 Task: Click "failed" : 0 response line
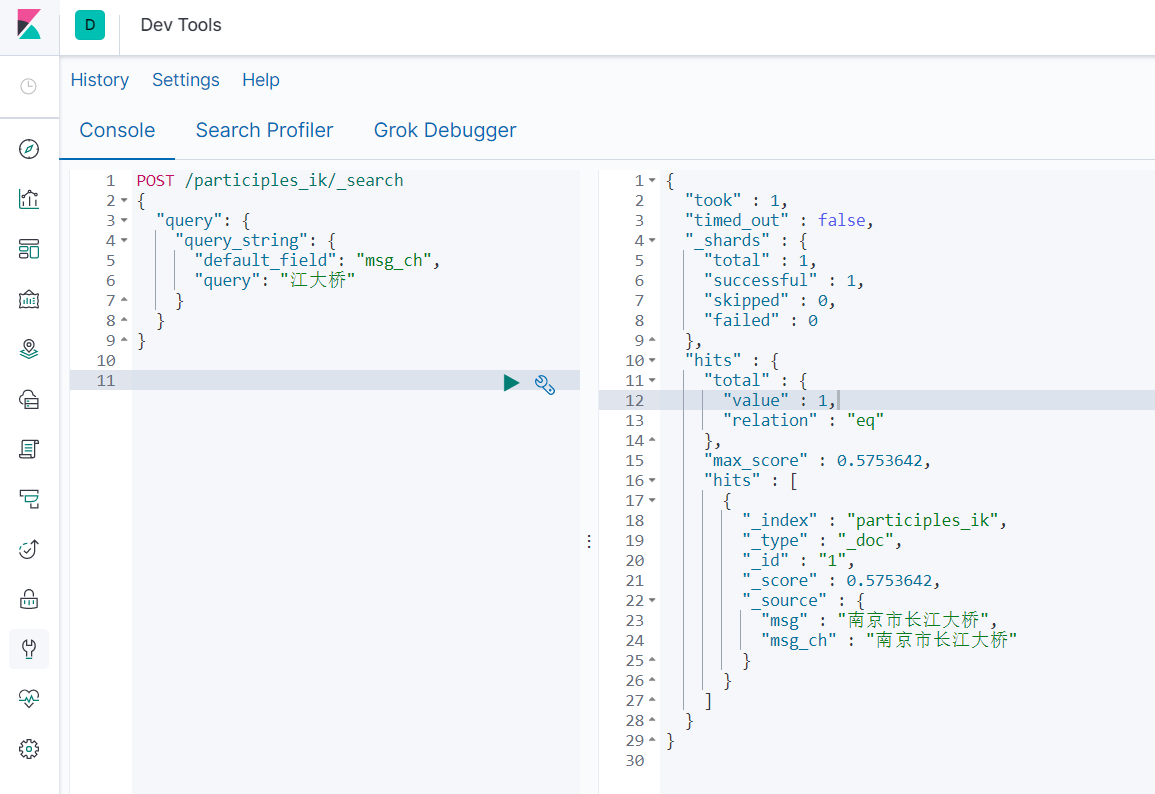click(x=761, y=320)
